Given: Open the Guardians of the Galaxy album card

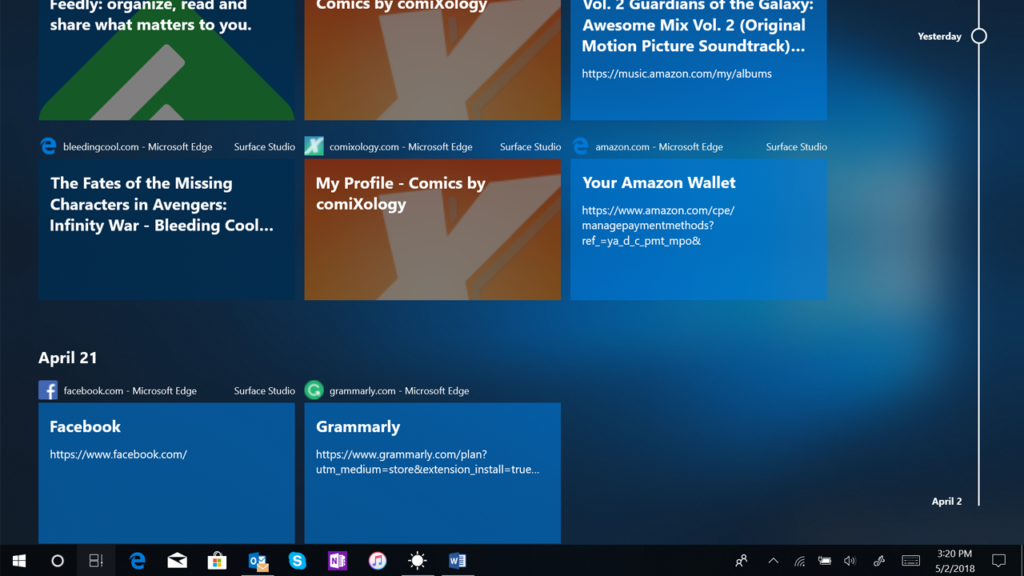Looking at the screenshot, I should tap(699, 60).
